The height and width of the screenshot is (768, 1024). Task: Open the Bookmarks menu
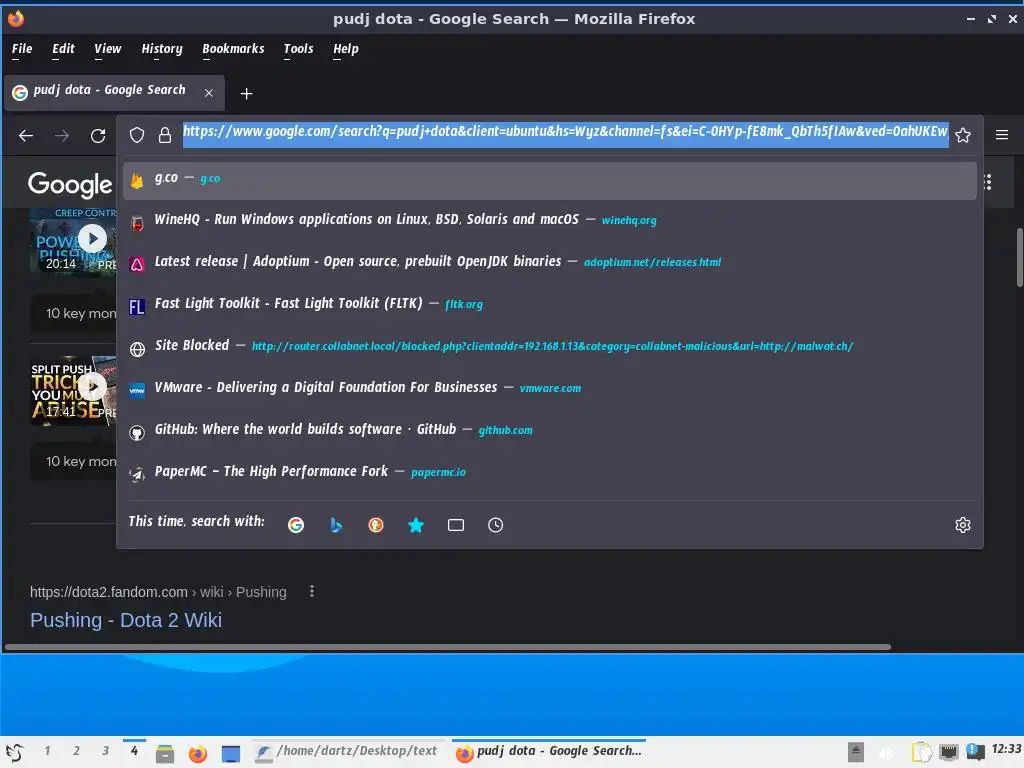[x=233, y=49]
